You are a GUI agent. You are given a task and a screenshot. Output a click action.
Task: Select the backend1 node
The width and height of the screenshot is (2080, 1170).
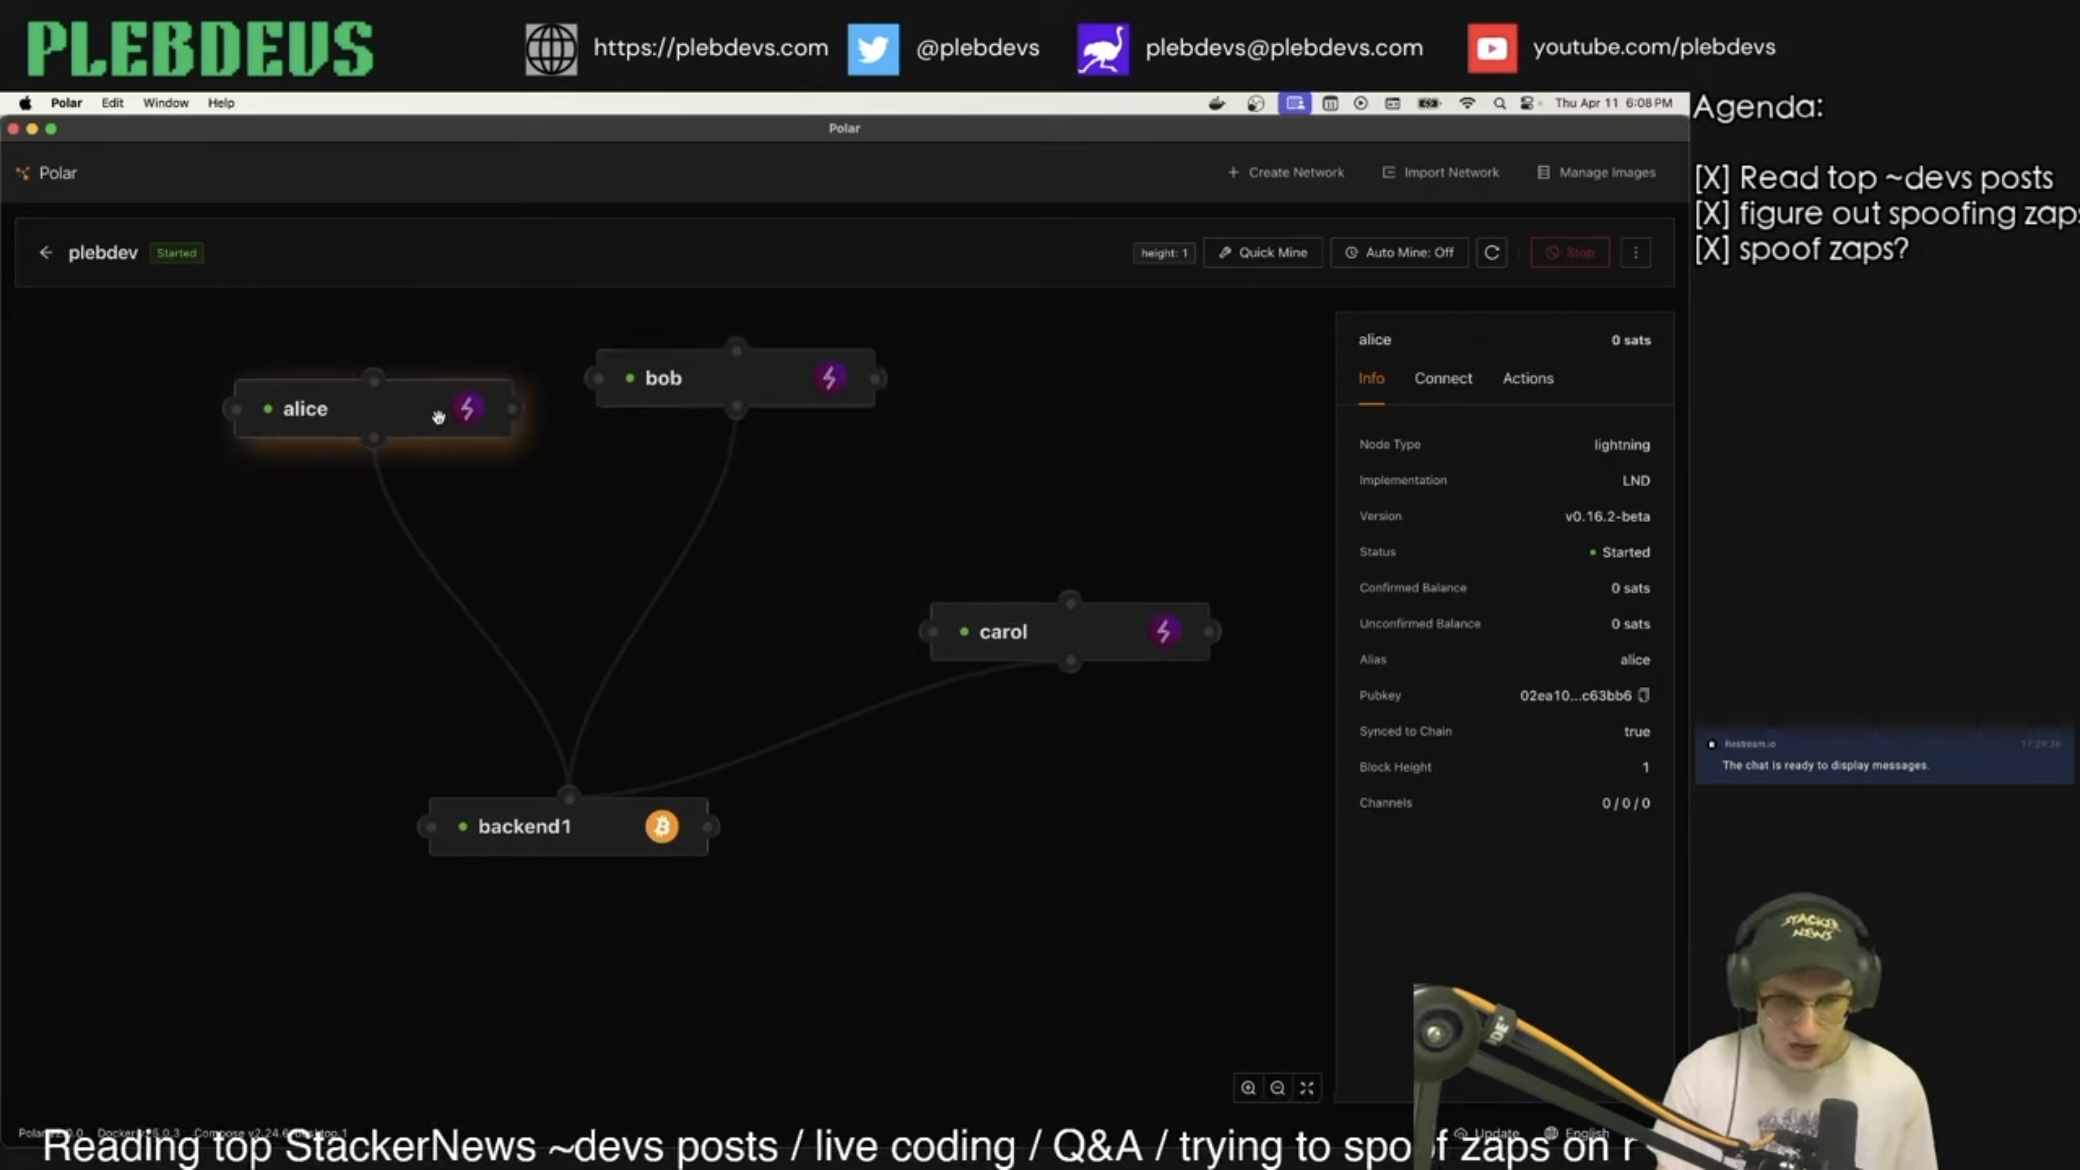[524, 826]
